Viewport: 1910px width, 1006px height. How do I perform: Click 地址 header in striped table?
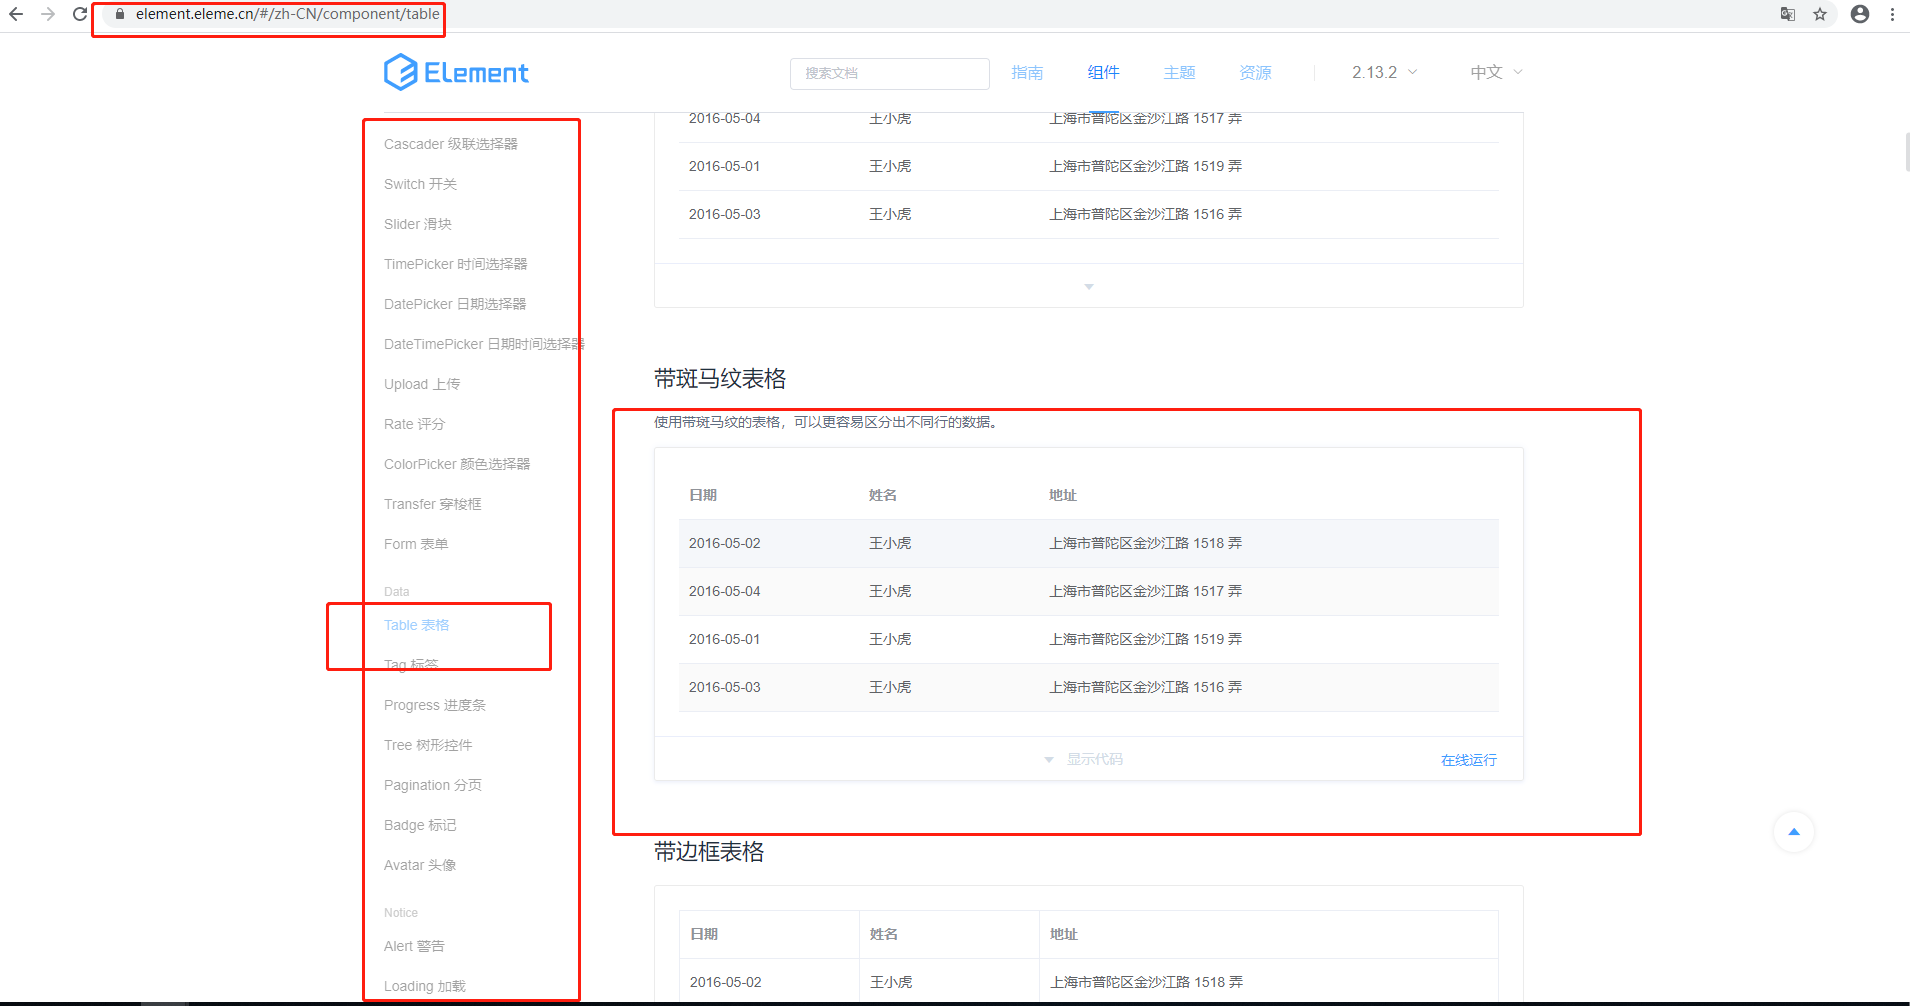tap(1063, 495)
